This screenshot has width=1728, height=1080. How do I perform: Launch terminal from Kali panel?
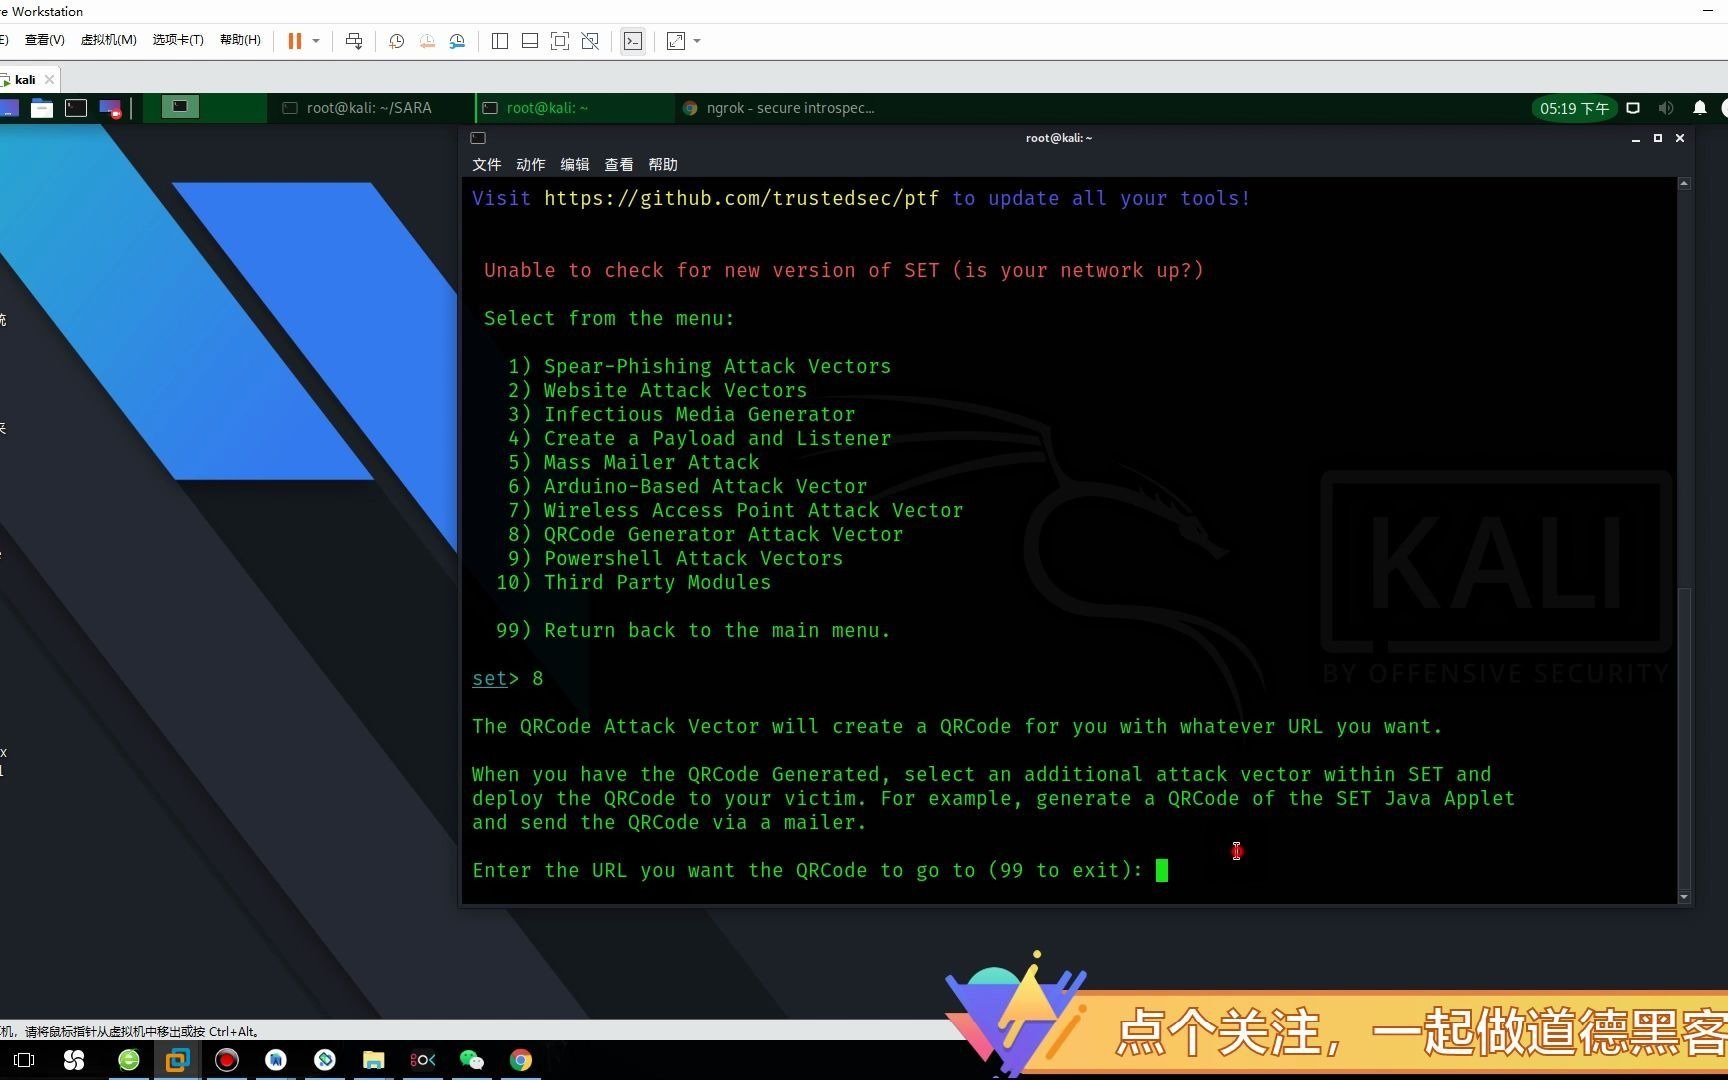click(x=76, y=108)
